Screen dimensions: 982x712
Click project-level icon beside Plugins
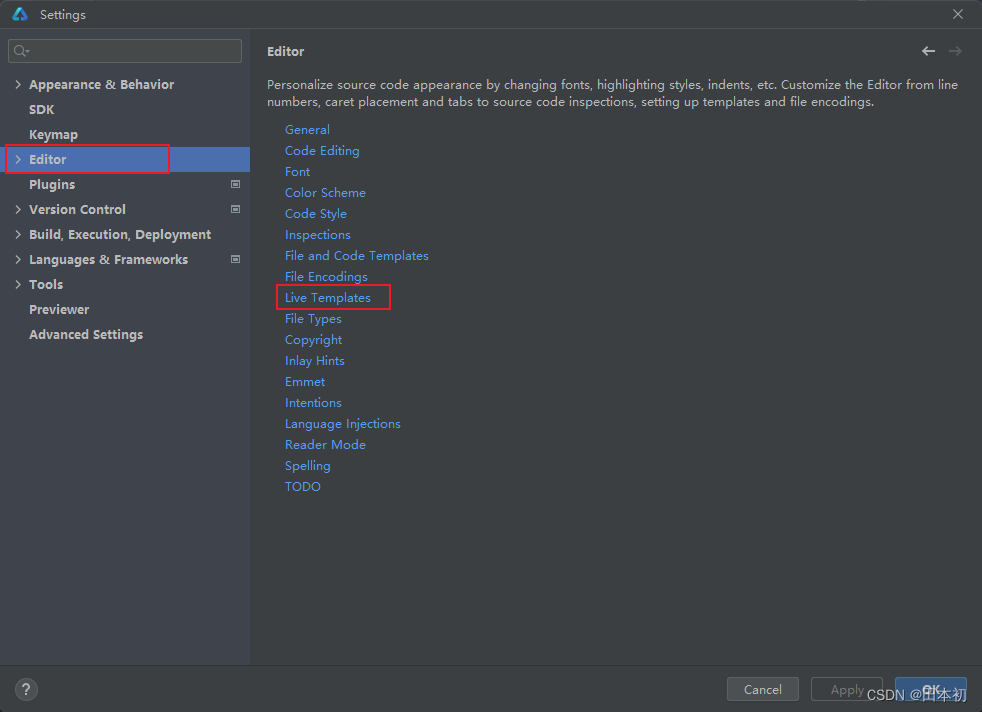point(235,184)
